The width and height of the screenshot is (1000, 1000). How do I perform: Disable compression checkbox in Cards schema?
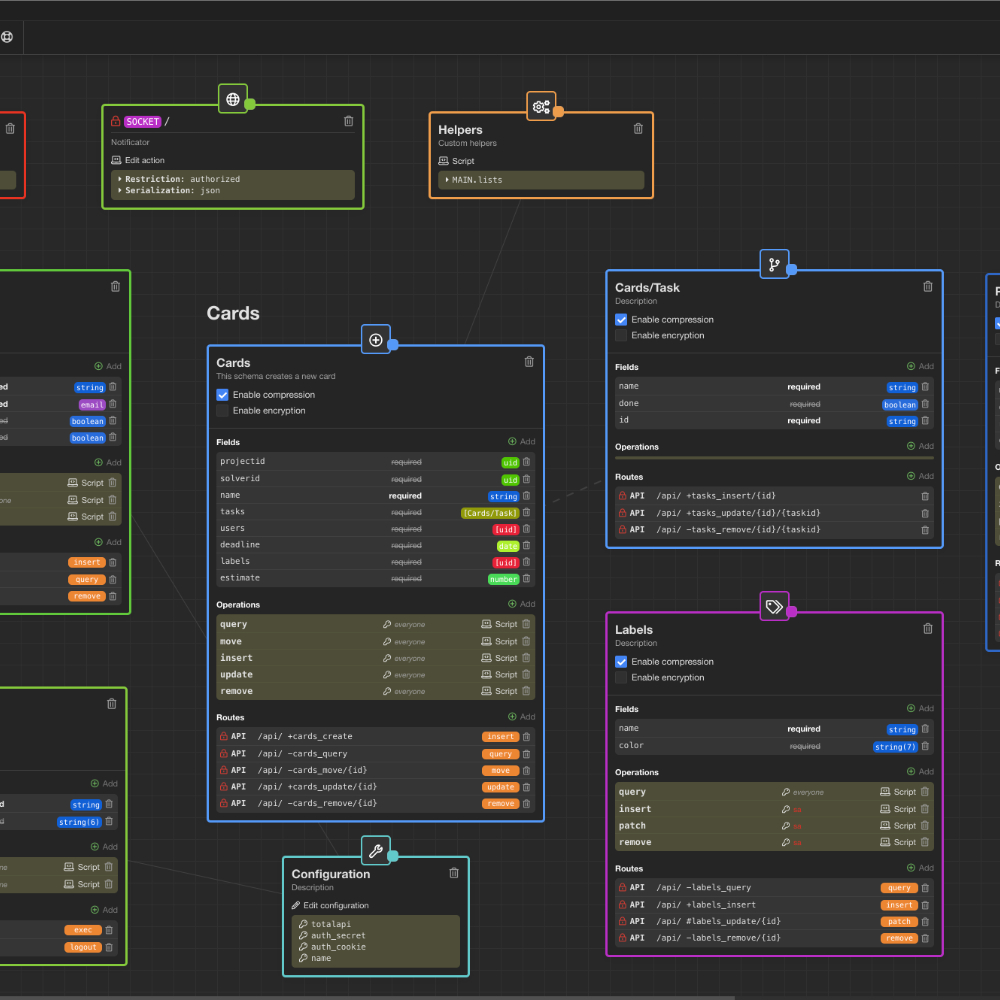pyautogui.click(x=223, y=395)
